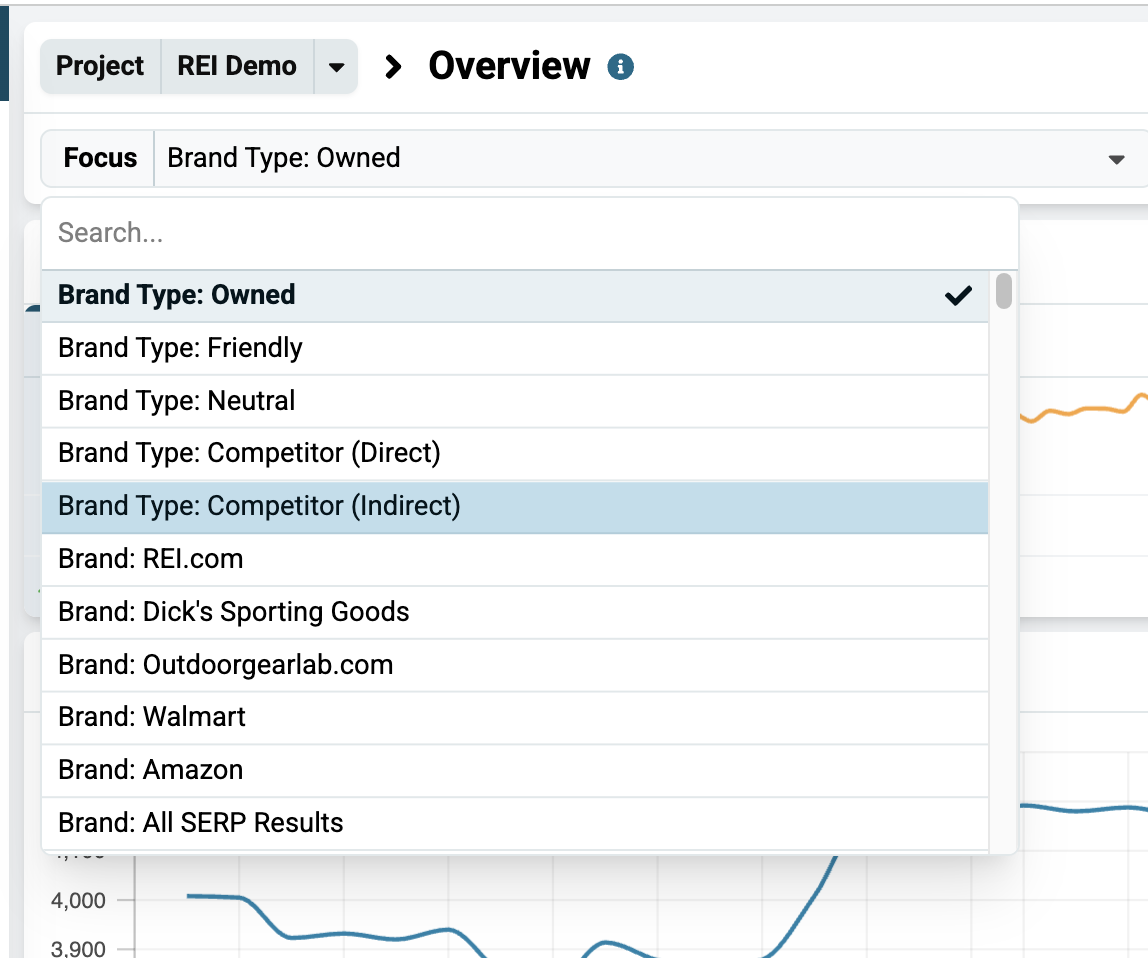This screenshot has height=958, width=1148.
Task: Choose Brand Type: Competitor (Indirect)
Action: pos(515,506)
